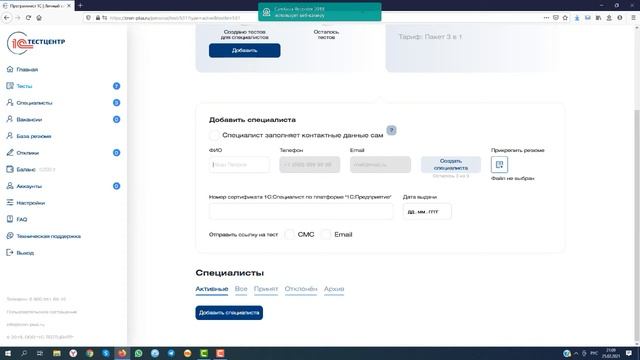Toggle "Специалист заполняет контактные данные сам" checkbox
This screenshot has height=360, width=640.
[x=214, y=135]
